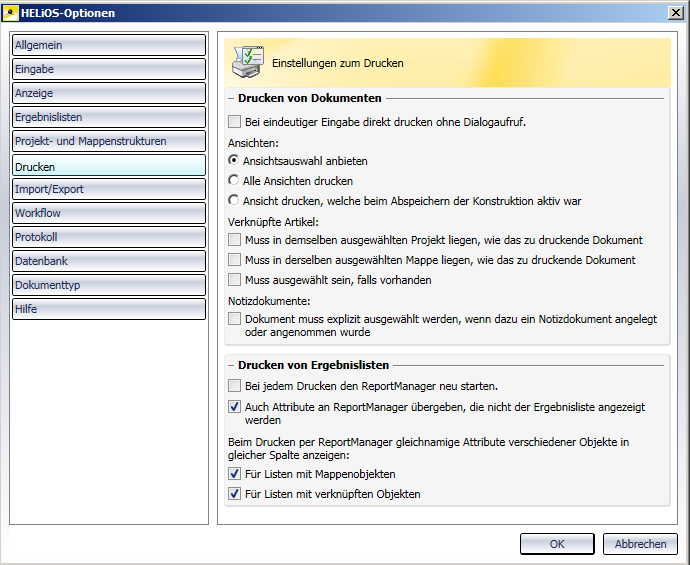Click the 'Drucken von Dokumenten' section title
Image resolution: width=690 pixels, height=565 pixels.
pos(310,98)
